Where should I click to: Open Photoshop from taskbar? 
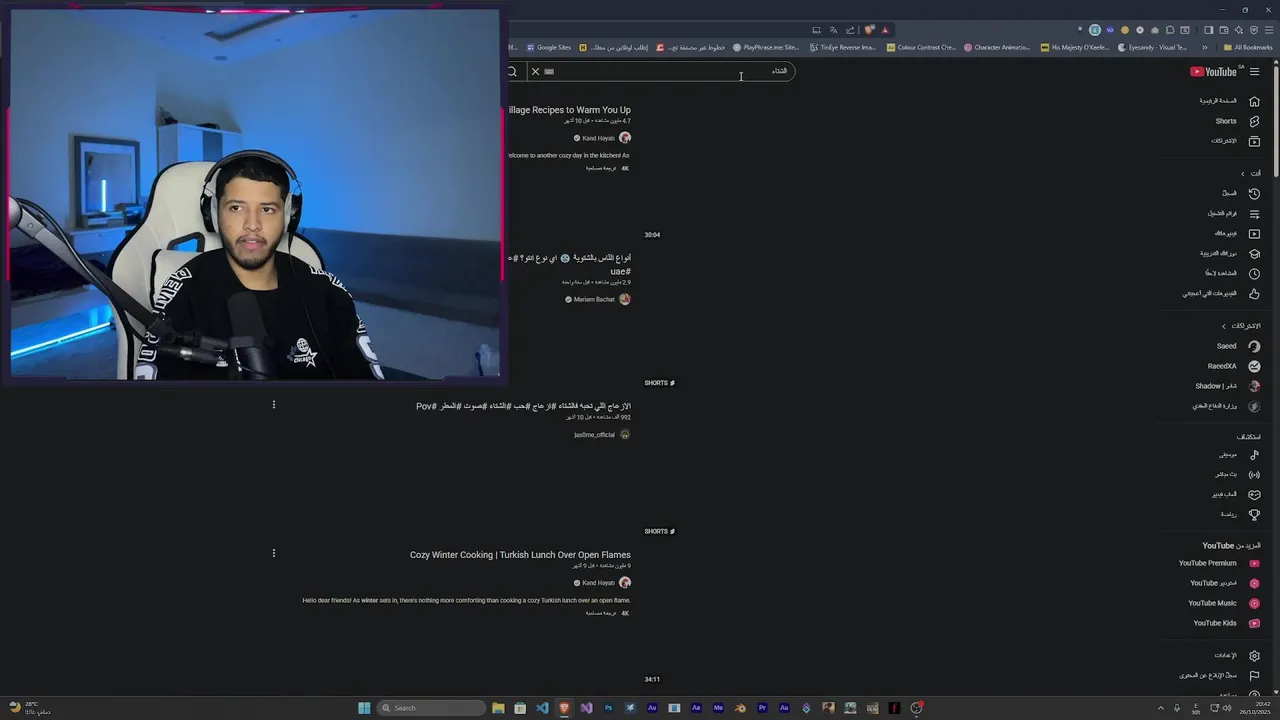click(x=608, y=708)
